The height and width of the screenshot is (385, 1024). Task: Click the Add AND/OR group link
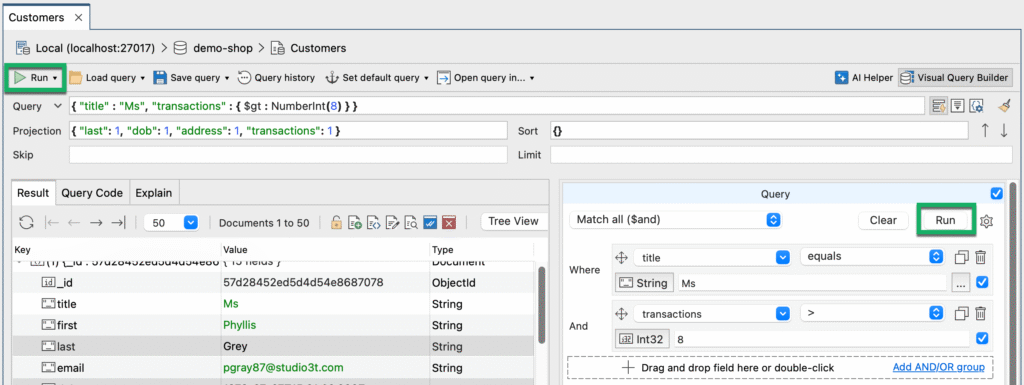click(x=938, y=367)
